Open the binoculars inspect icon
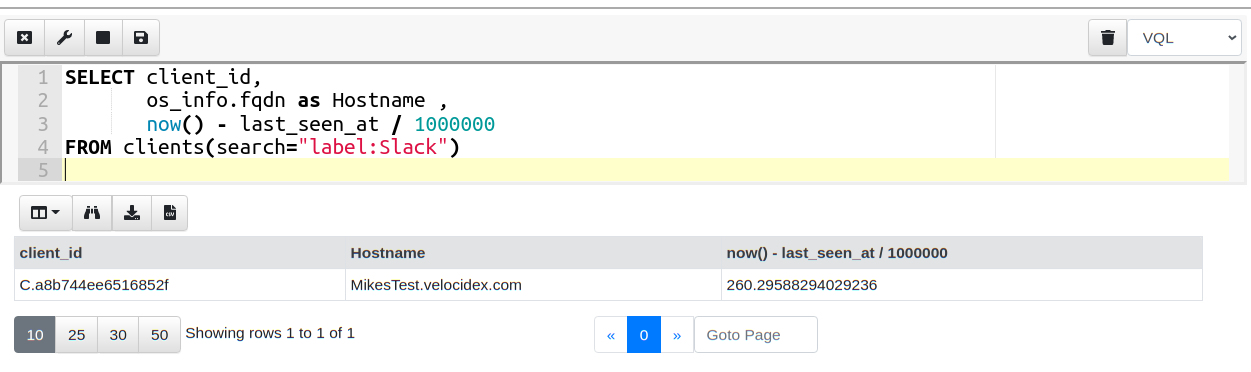 [x=92, y=213]
